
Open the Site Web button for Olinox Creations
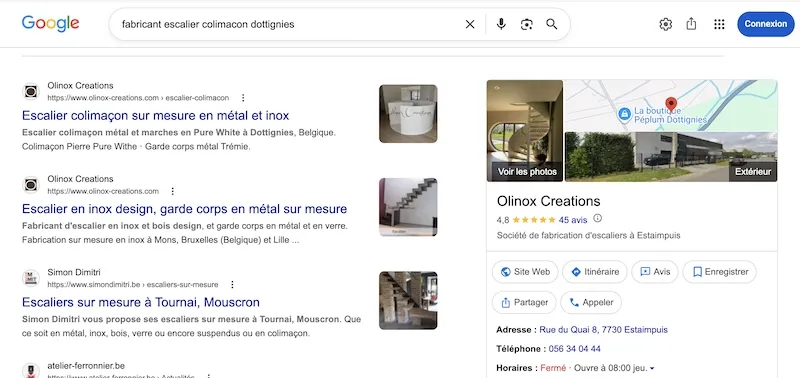coord(525,272)
